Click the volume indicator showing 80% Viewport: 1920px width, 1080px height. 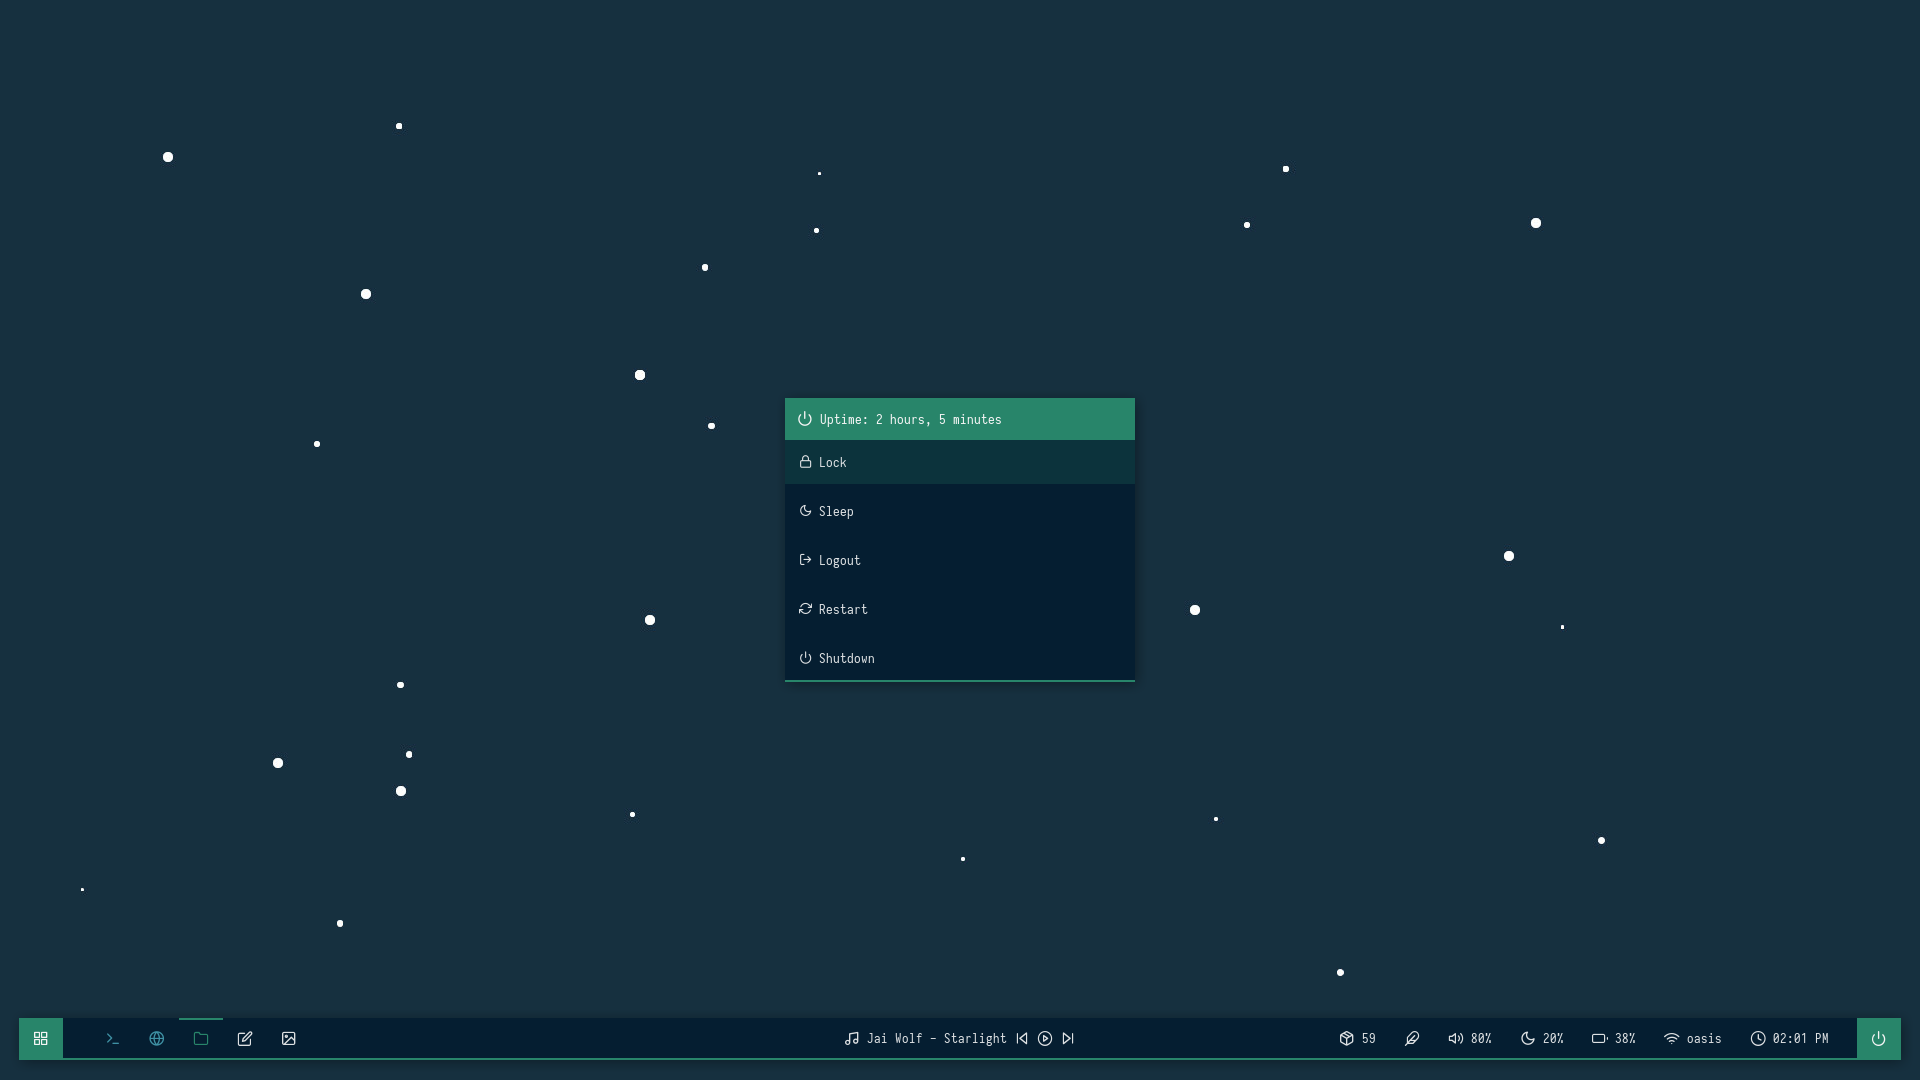(x=1469, y=1038)
